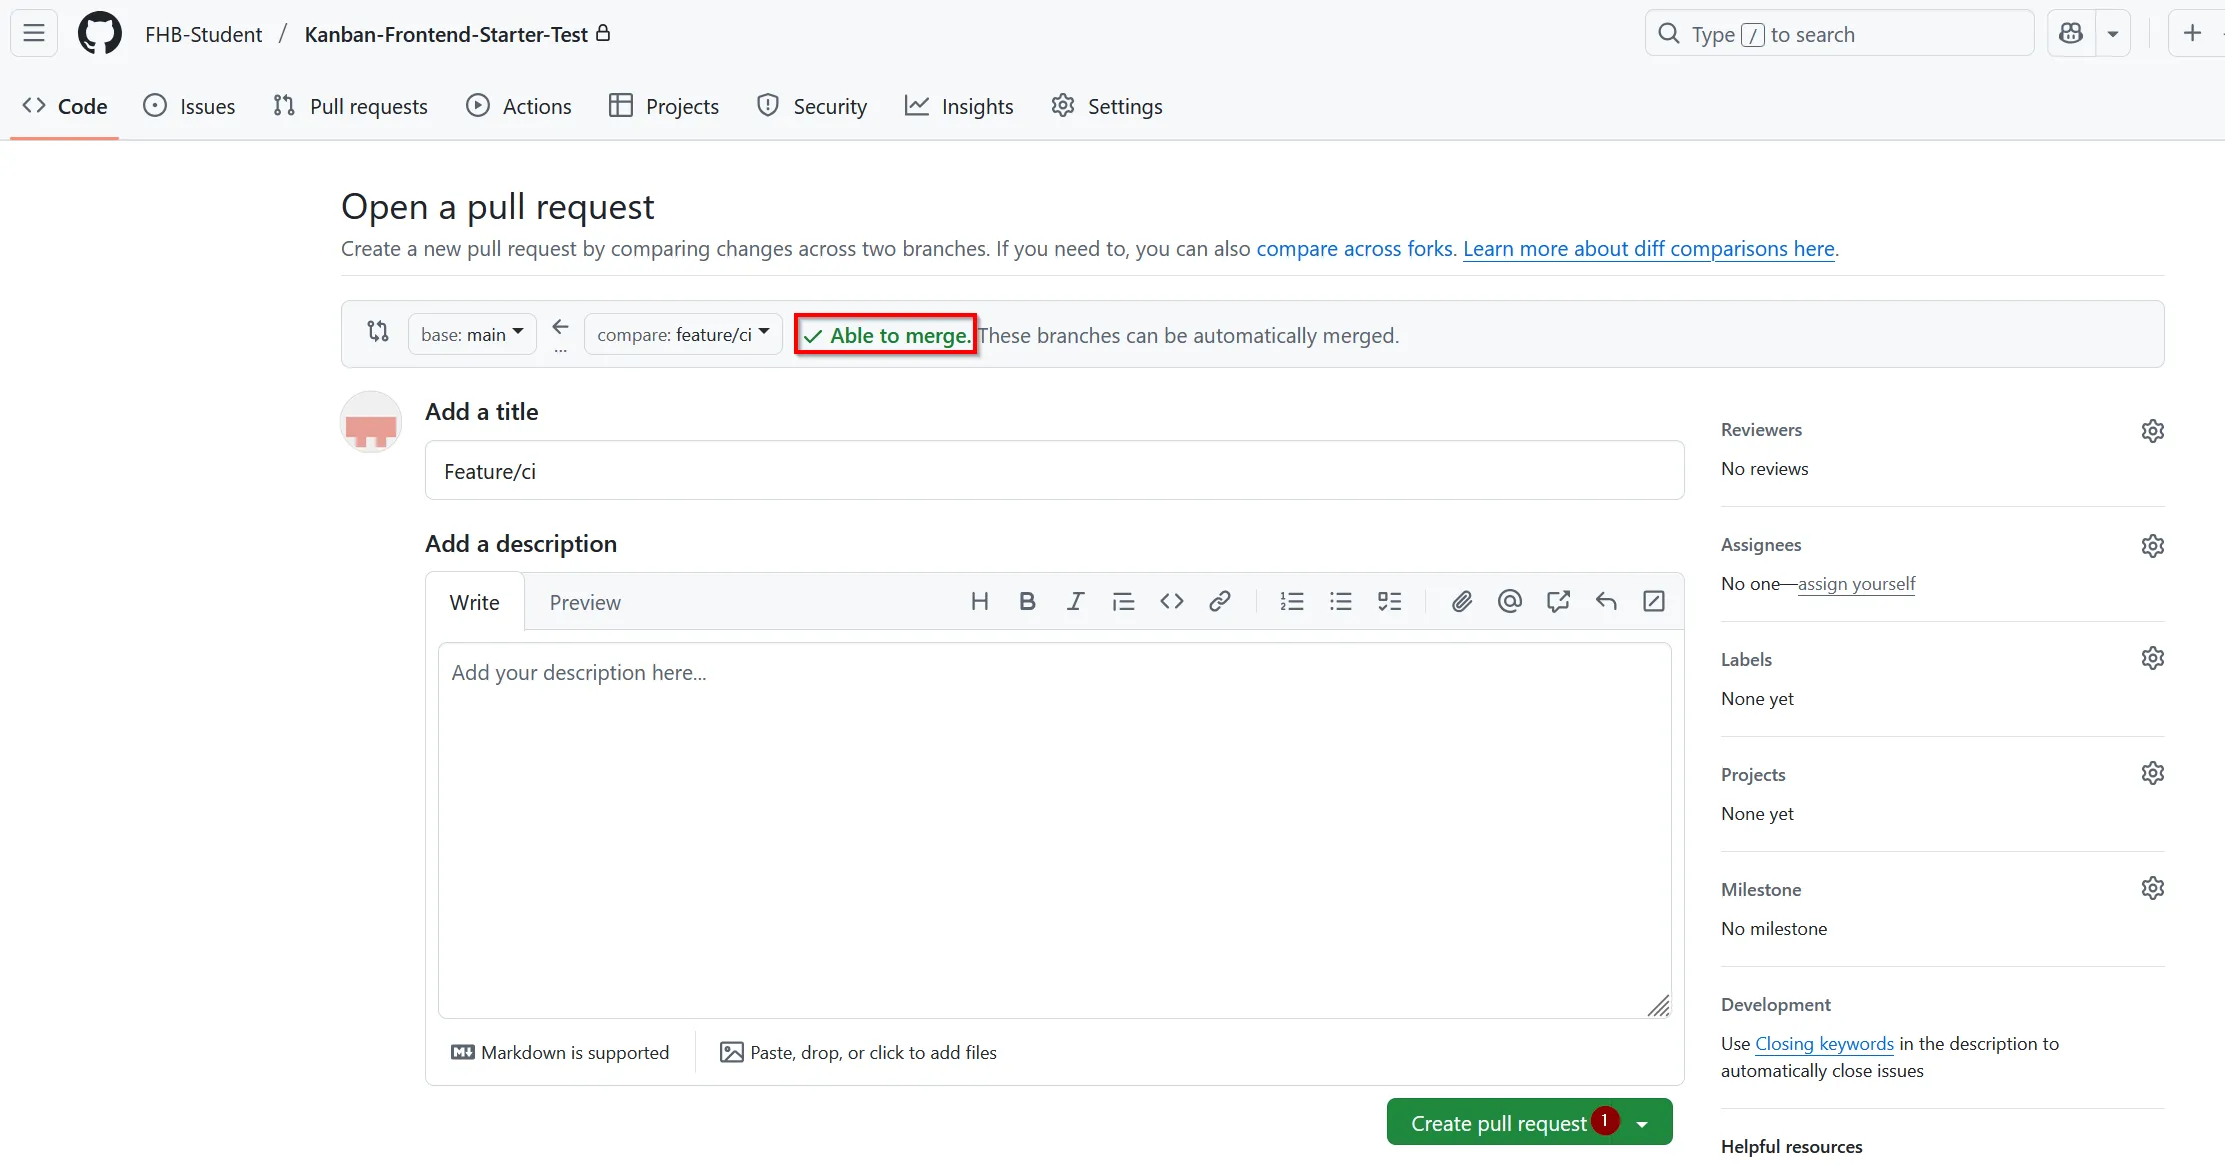Click the Create pull request button
This screenshot has width=2225, height=1166.
tap(1496, 1122)
